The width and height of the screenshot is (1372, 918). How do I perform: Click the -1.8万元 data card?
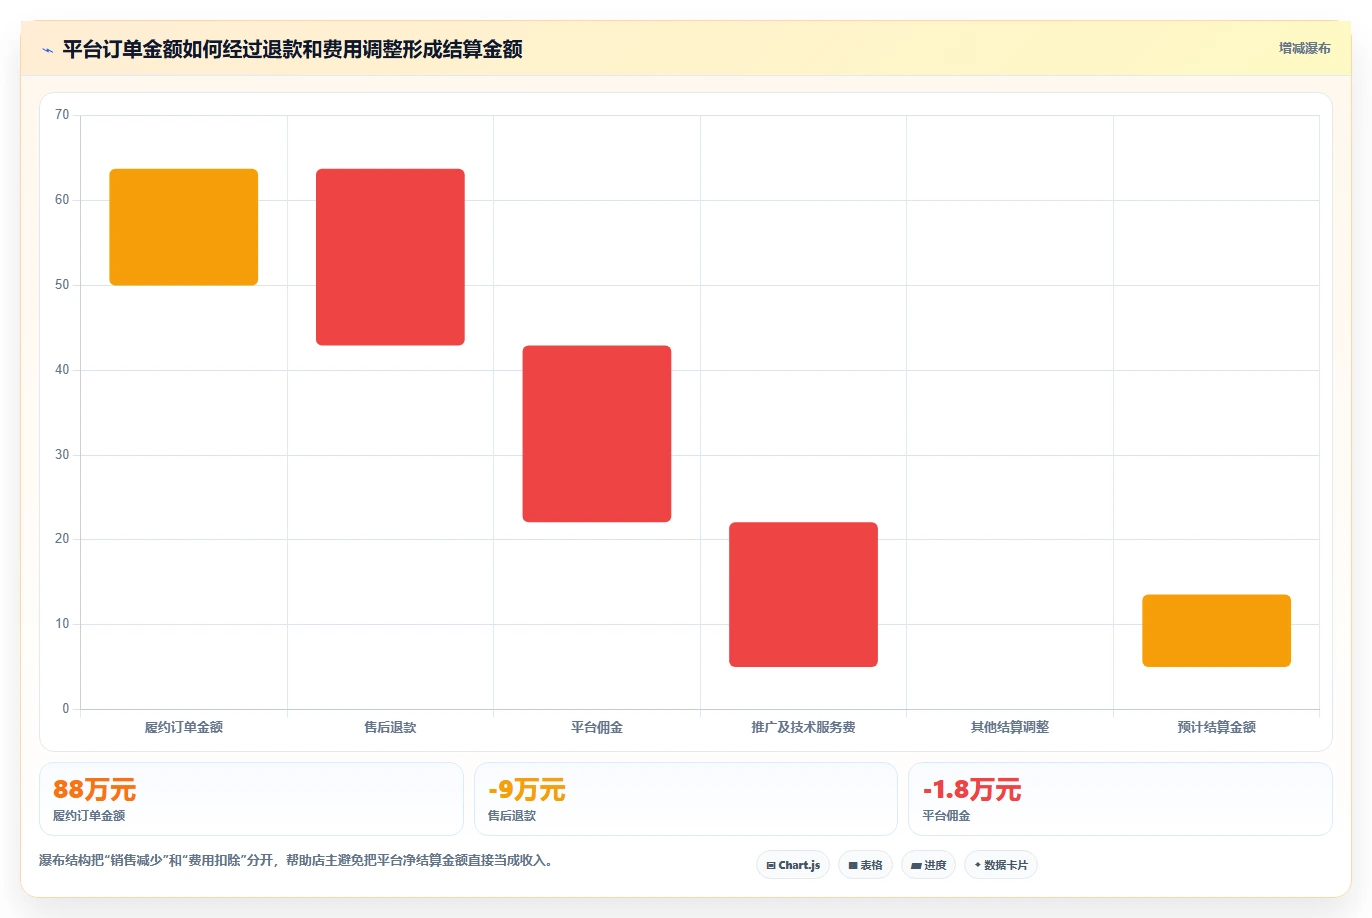pyautogui.click(x=1120, y=799)
